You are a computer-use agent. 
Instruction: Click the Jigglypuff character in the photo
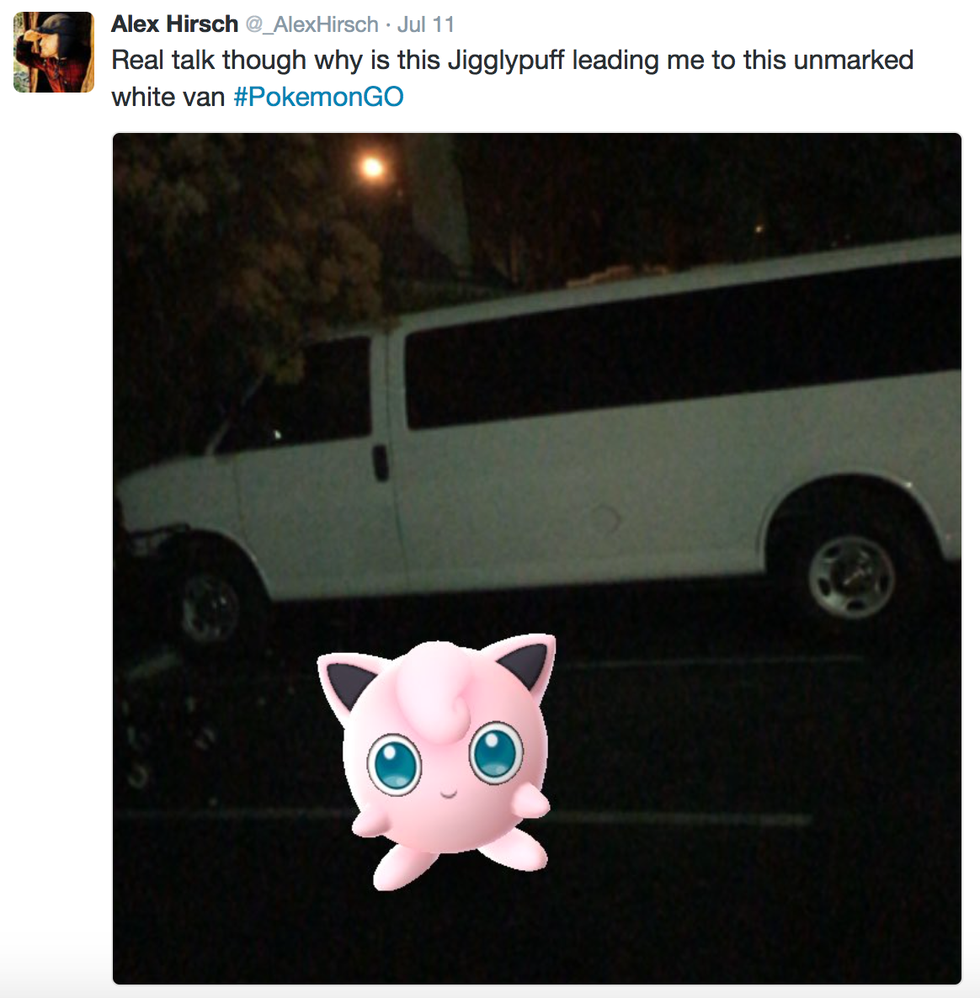click(x=438, y=761)
